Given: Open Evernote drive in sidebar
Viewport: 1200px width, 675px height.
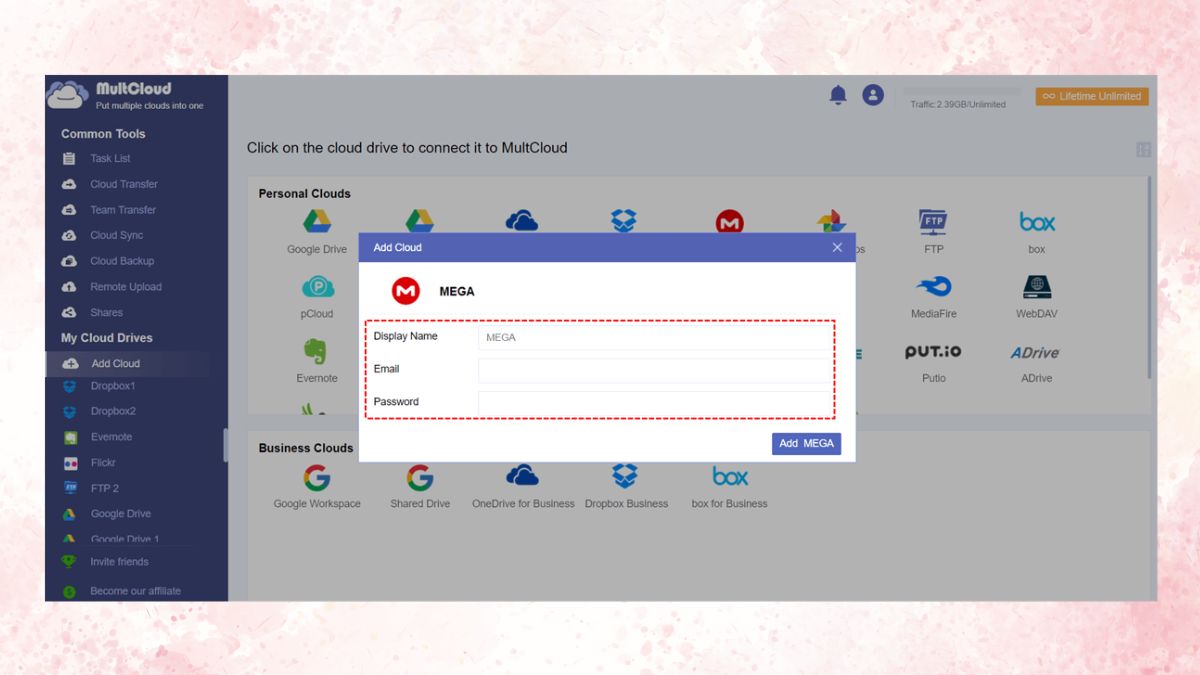Looking at the screenshot, I should pyautogui.click(x=111, y=437).
